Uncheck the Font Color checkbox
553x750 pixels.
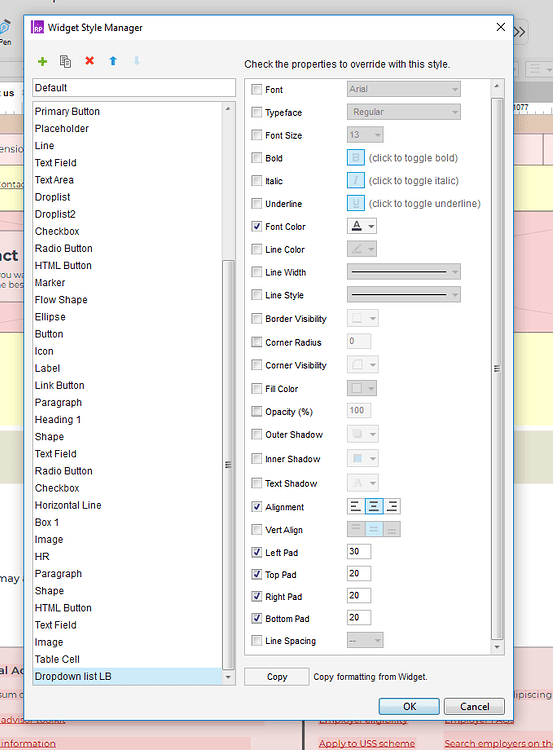[x=257, y=226]
